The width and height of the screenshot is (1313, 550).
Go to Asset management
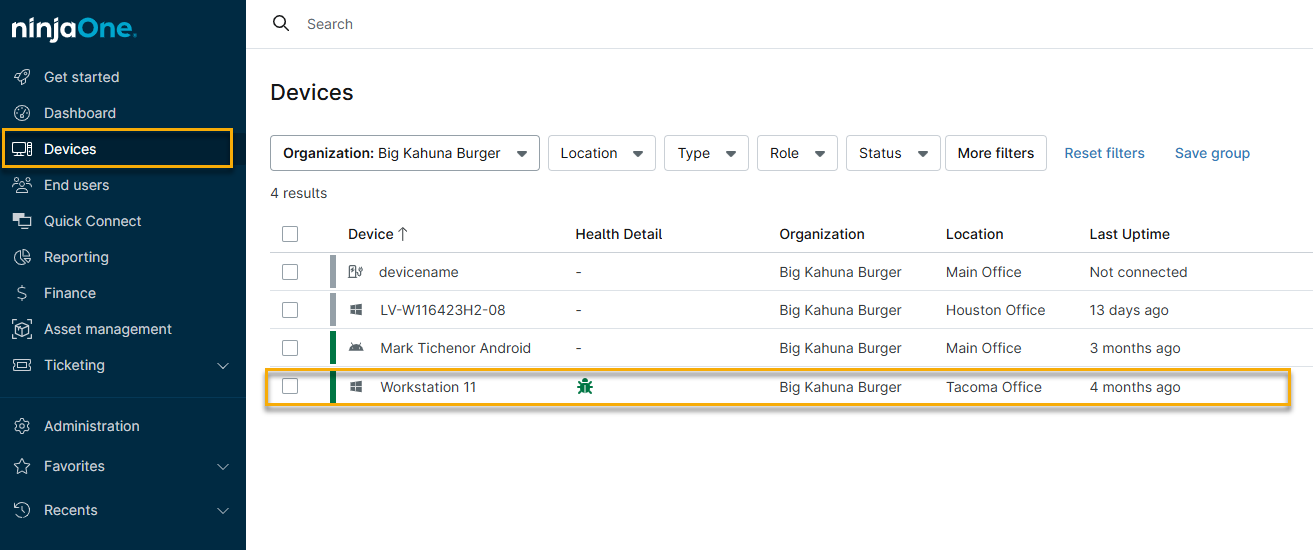(x=108, y=329)
